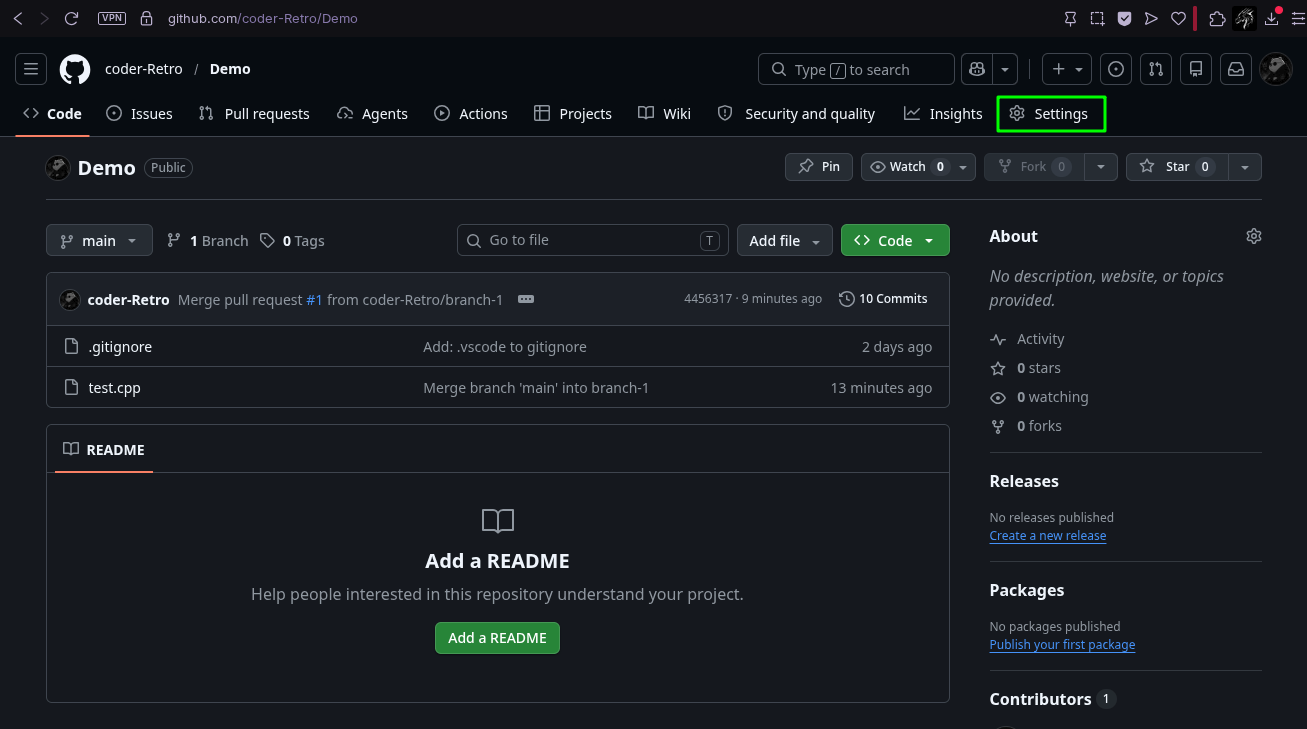Click the green Add a README button
This screenshot has height=729, width=1307.
point(497,638)
